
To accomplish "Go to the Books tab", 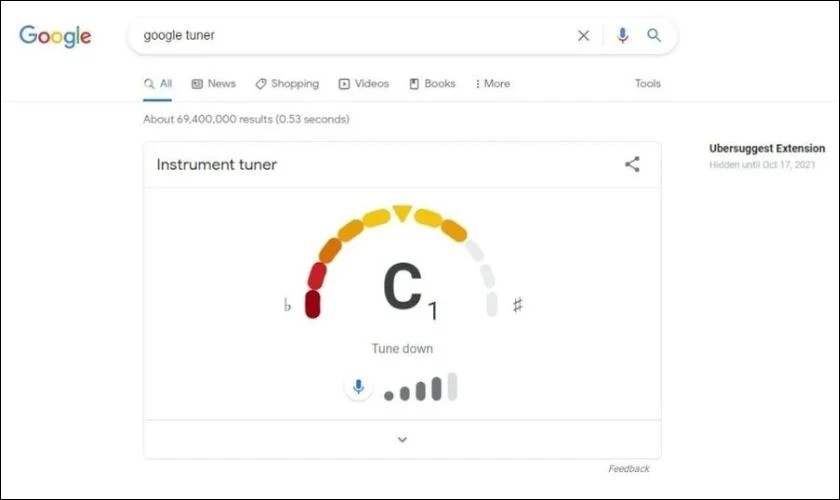I will tap(432, 84).
